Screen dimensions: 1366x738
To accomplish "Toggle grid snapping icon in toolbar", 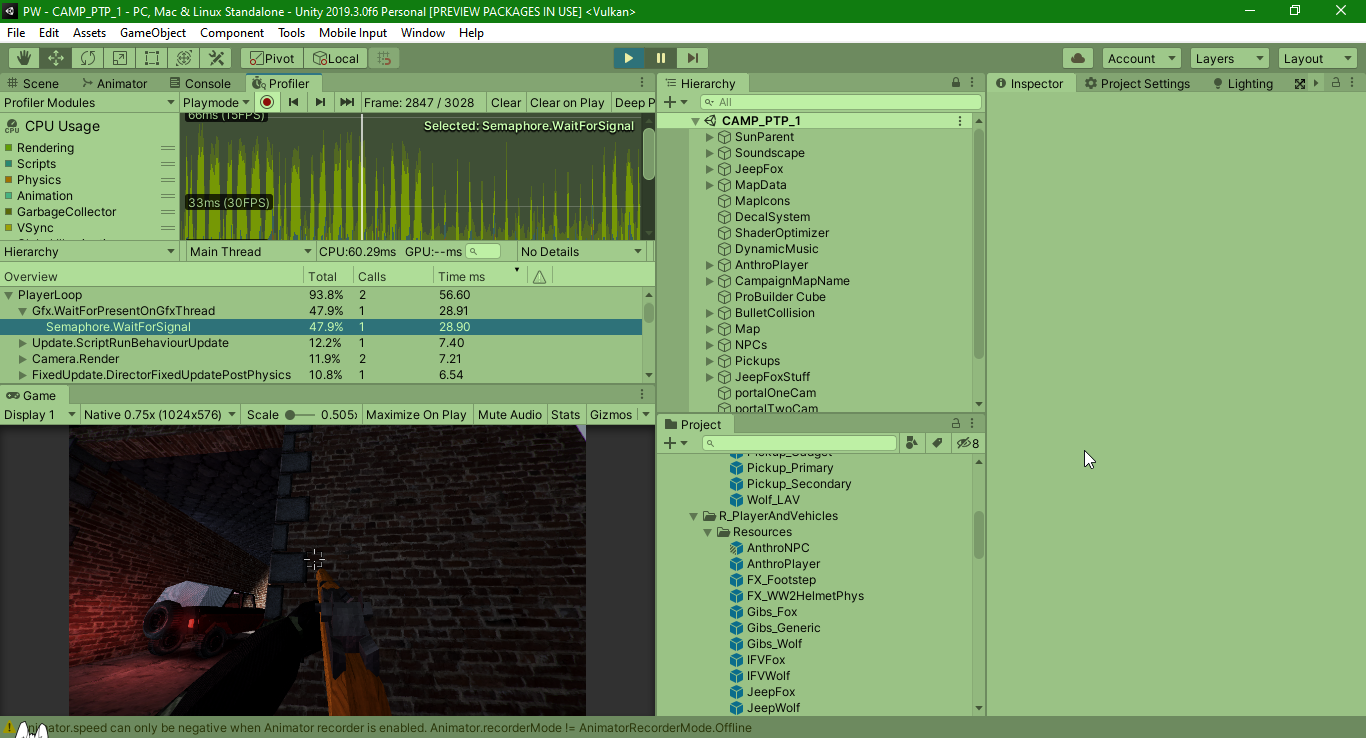I will (x=383, y=58).
